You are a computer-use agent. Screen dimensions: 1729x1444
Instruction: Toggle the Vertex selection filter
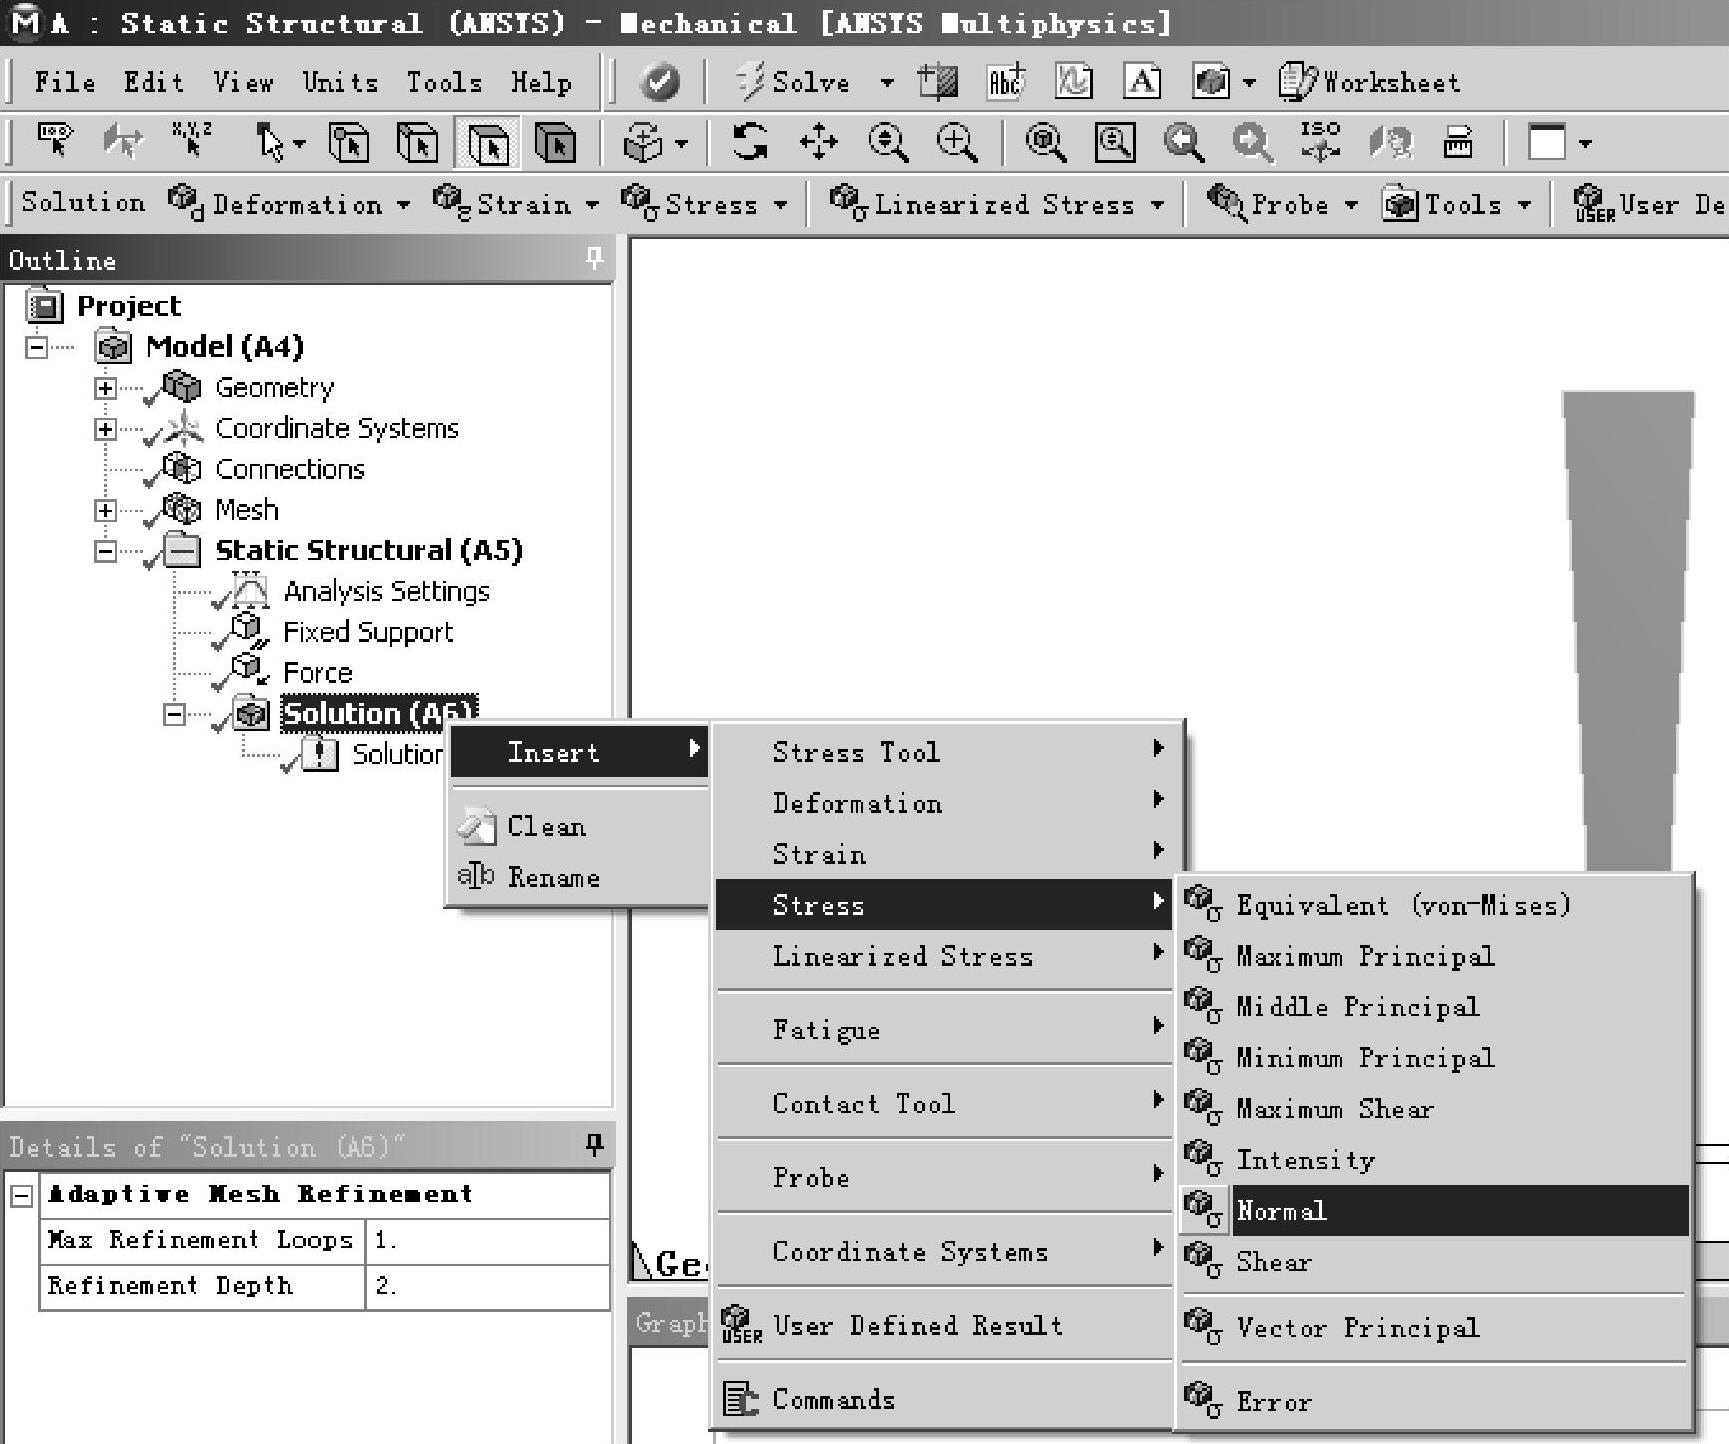[x=349, y=142]
